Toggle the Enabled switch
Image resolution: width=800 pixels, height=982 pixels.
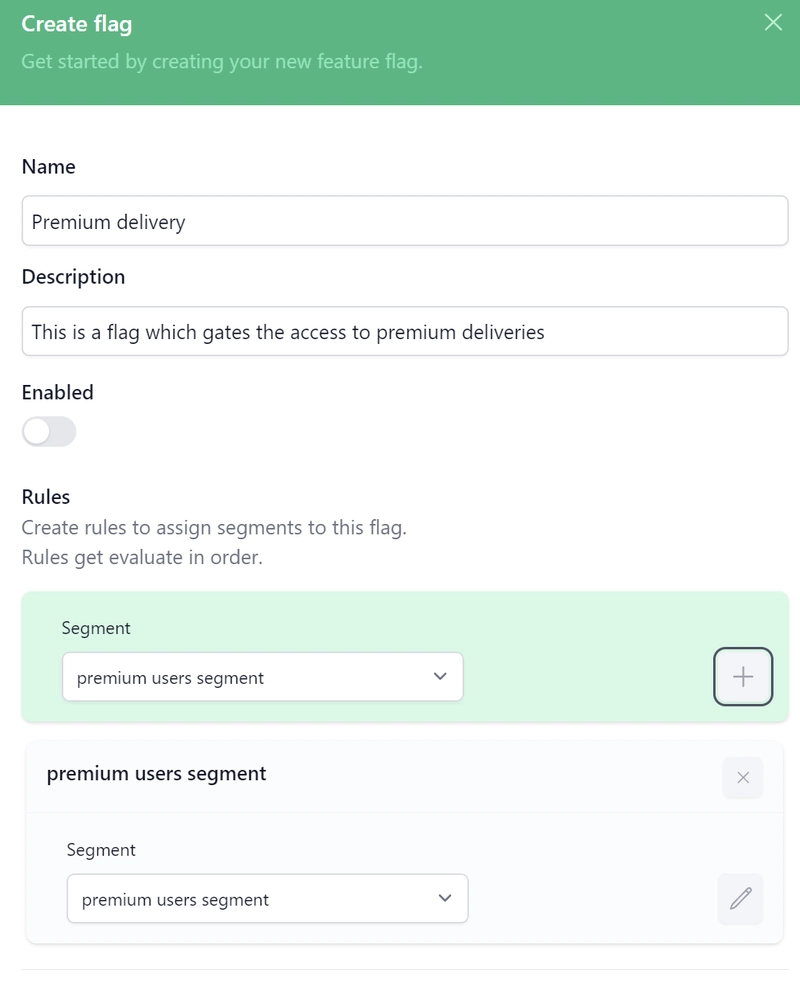[x=49, y=432]
